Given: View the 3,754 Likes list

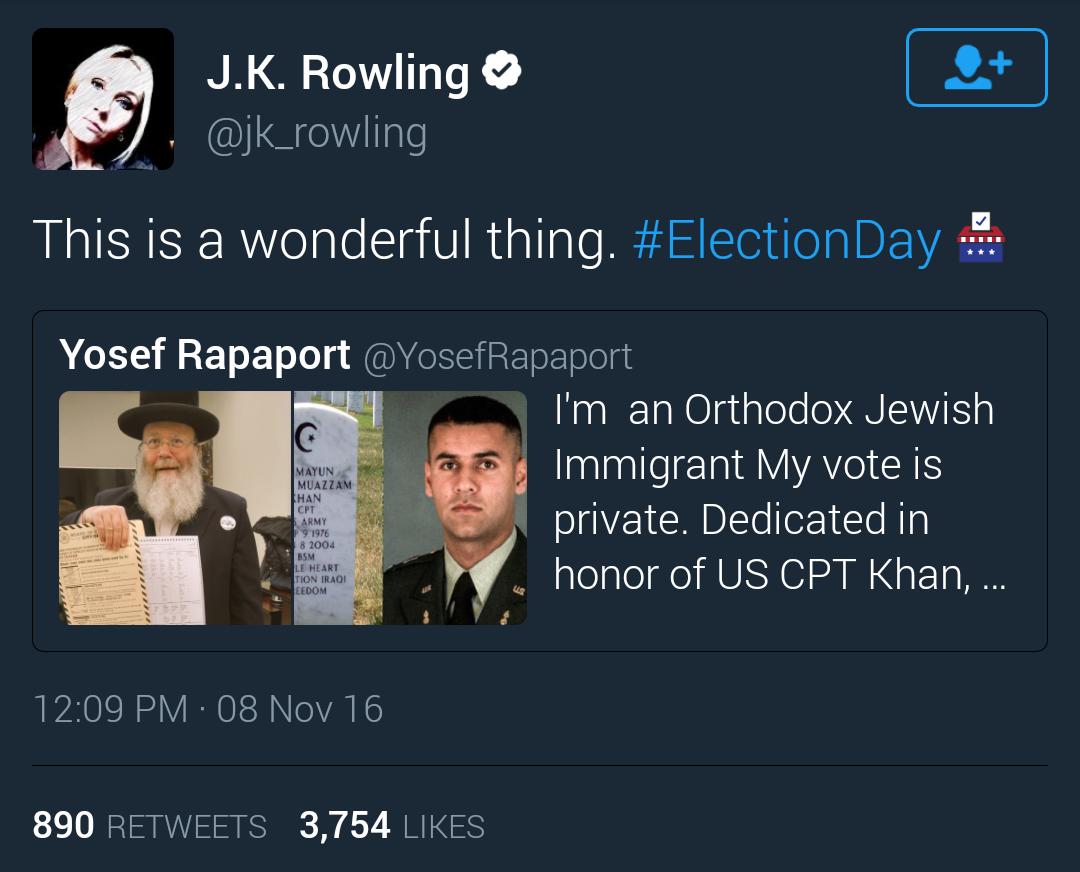Looking at the screenshot, I should click(x=392, y=826).
